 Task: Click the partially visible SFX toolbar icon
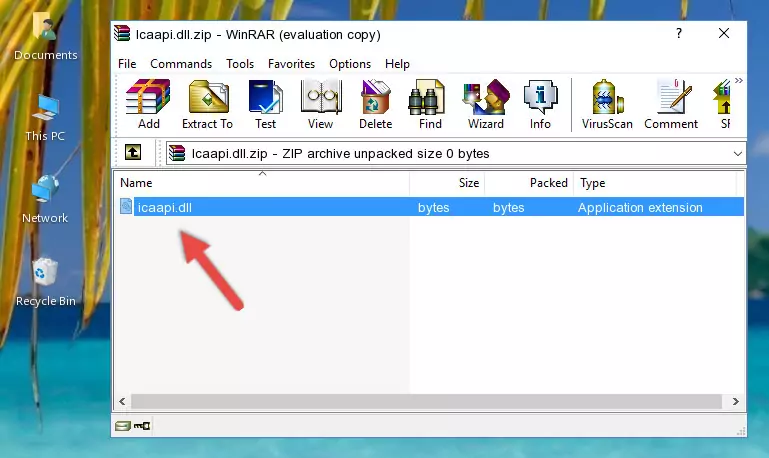tap(722, 104)
